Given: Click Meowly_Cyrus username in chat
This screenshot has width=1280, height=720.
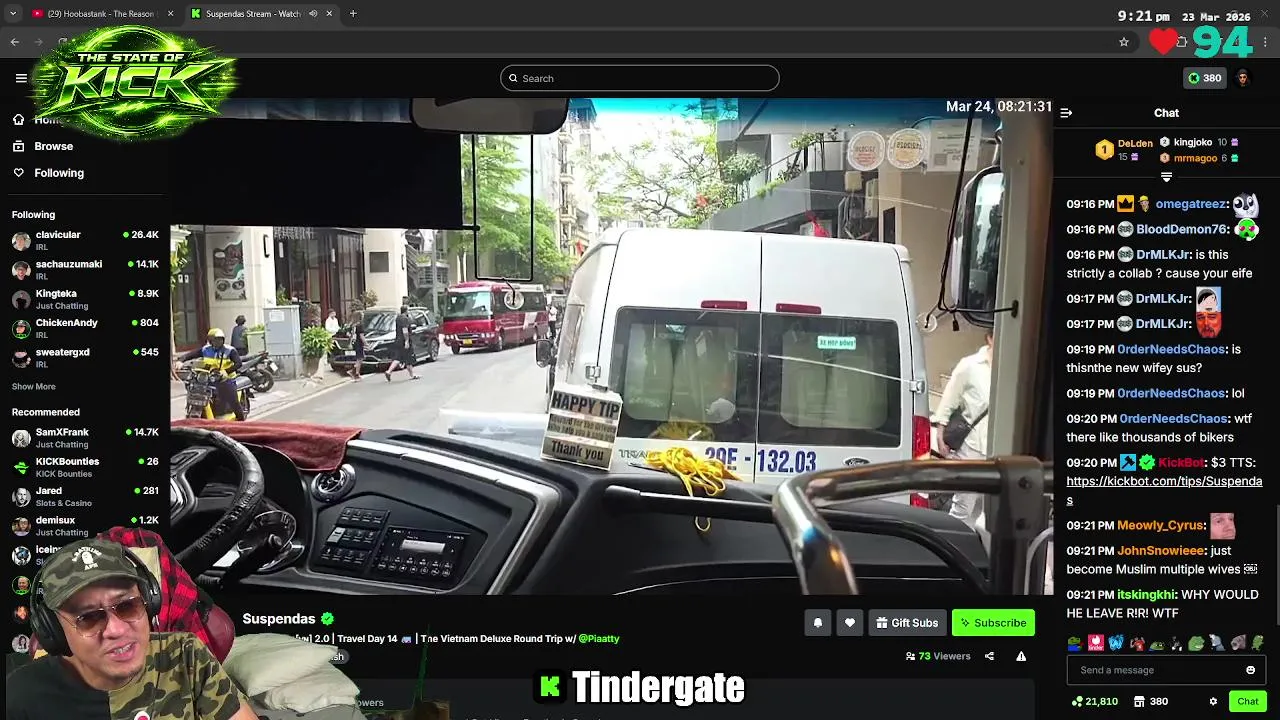Looking at the screenshot, I should point(1161,525).
